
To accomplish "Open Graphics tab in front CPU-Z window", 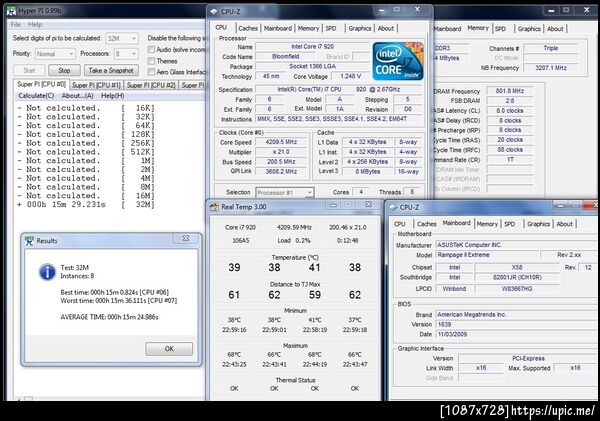I will (360, 28).
